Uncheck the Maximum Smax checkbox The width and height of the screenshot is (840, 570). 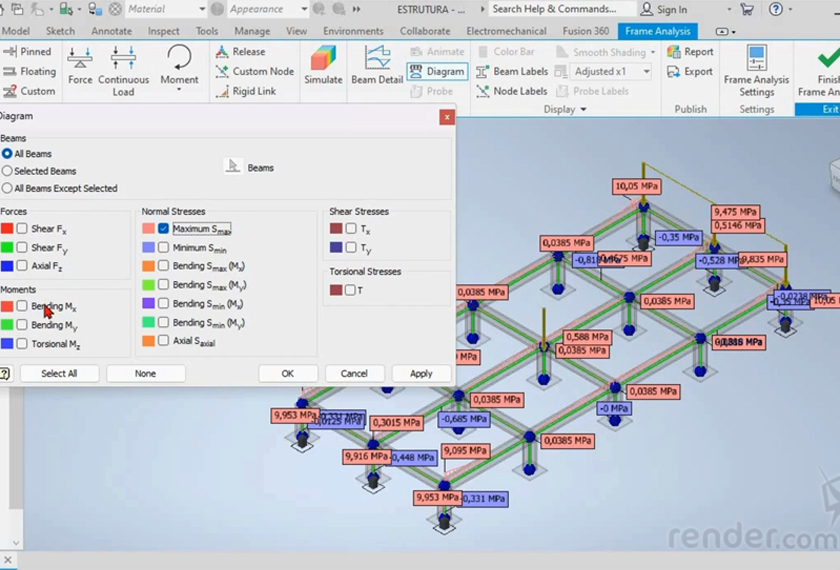164,229
